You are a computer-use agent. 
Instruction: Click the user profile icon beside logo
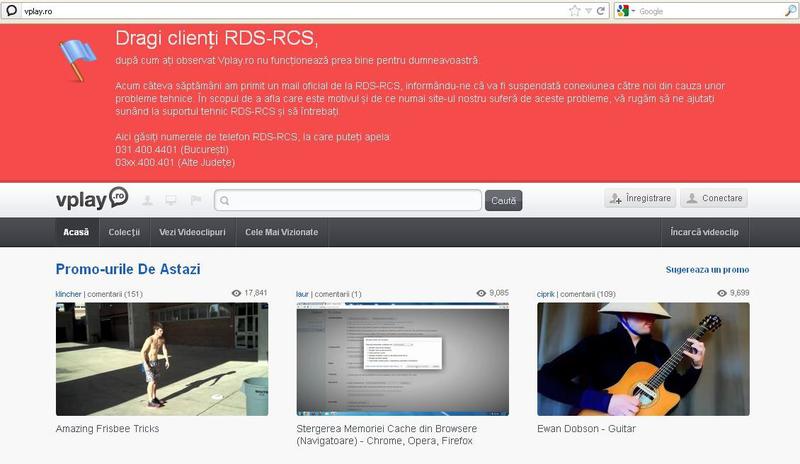click(147, 200)
